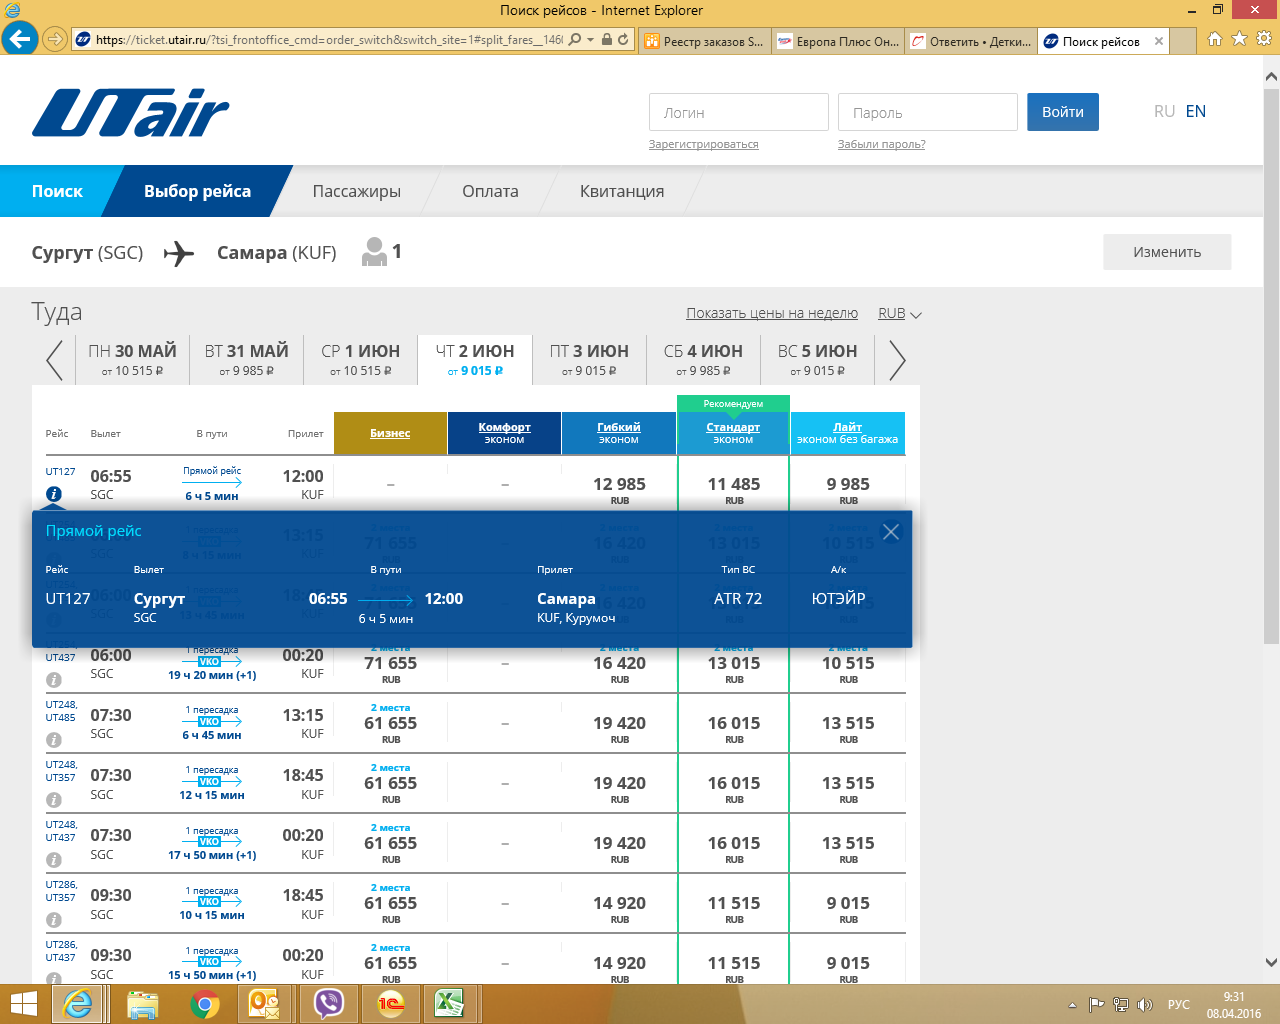Image resolution: width=1280 pixels, height=1024 pixels.
Task: Click the browser back arrow button
Action: point(19,40)
